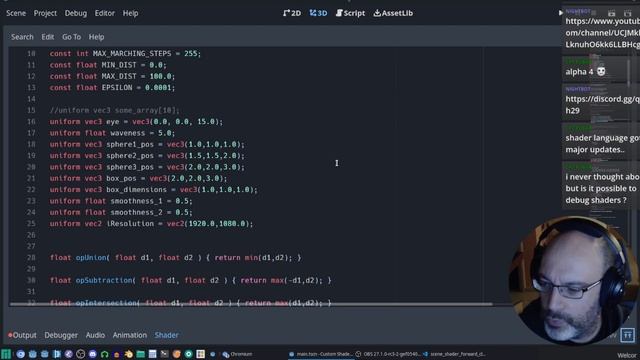Click the smoothness_2 uniform name
This screenshot has width=640, height=360.
point(136,212)
